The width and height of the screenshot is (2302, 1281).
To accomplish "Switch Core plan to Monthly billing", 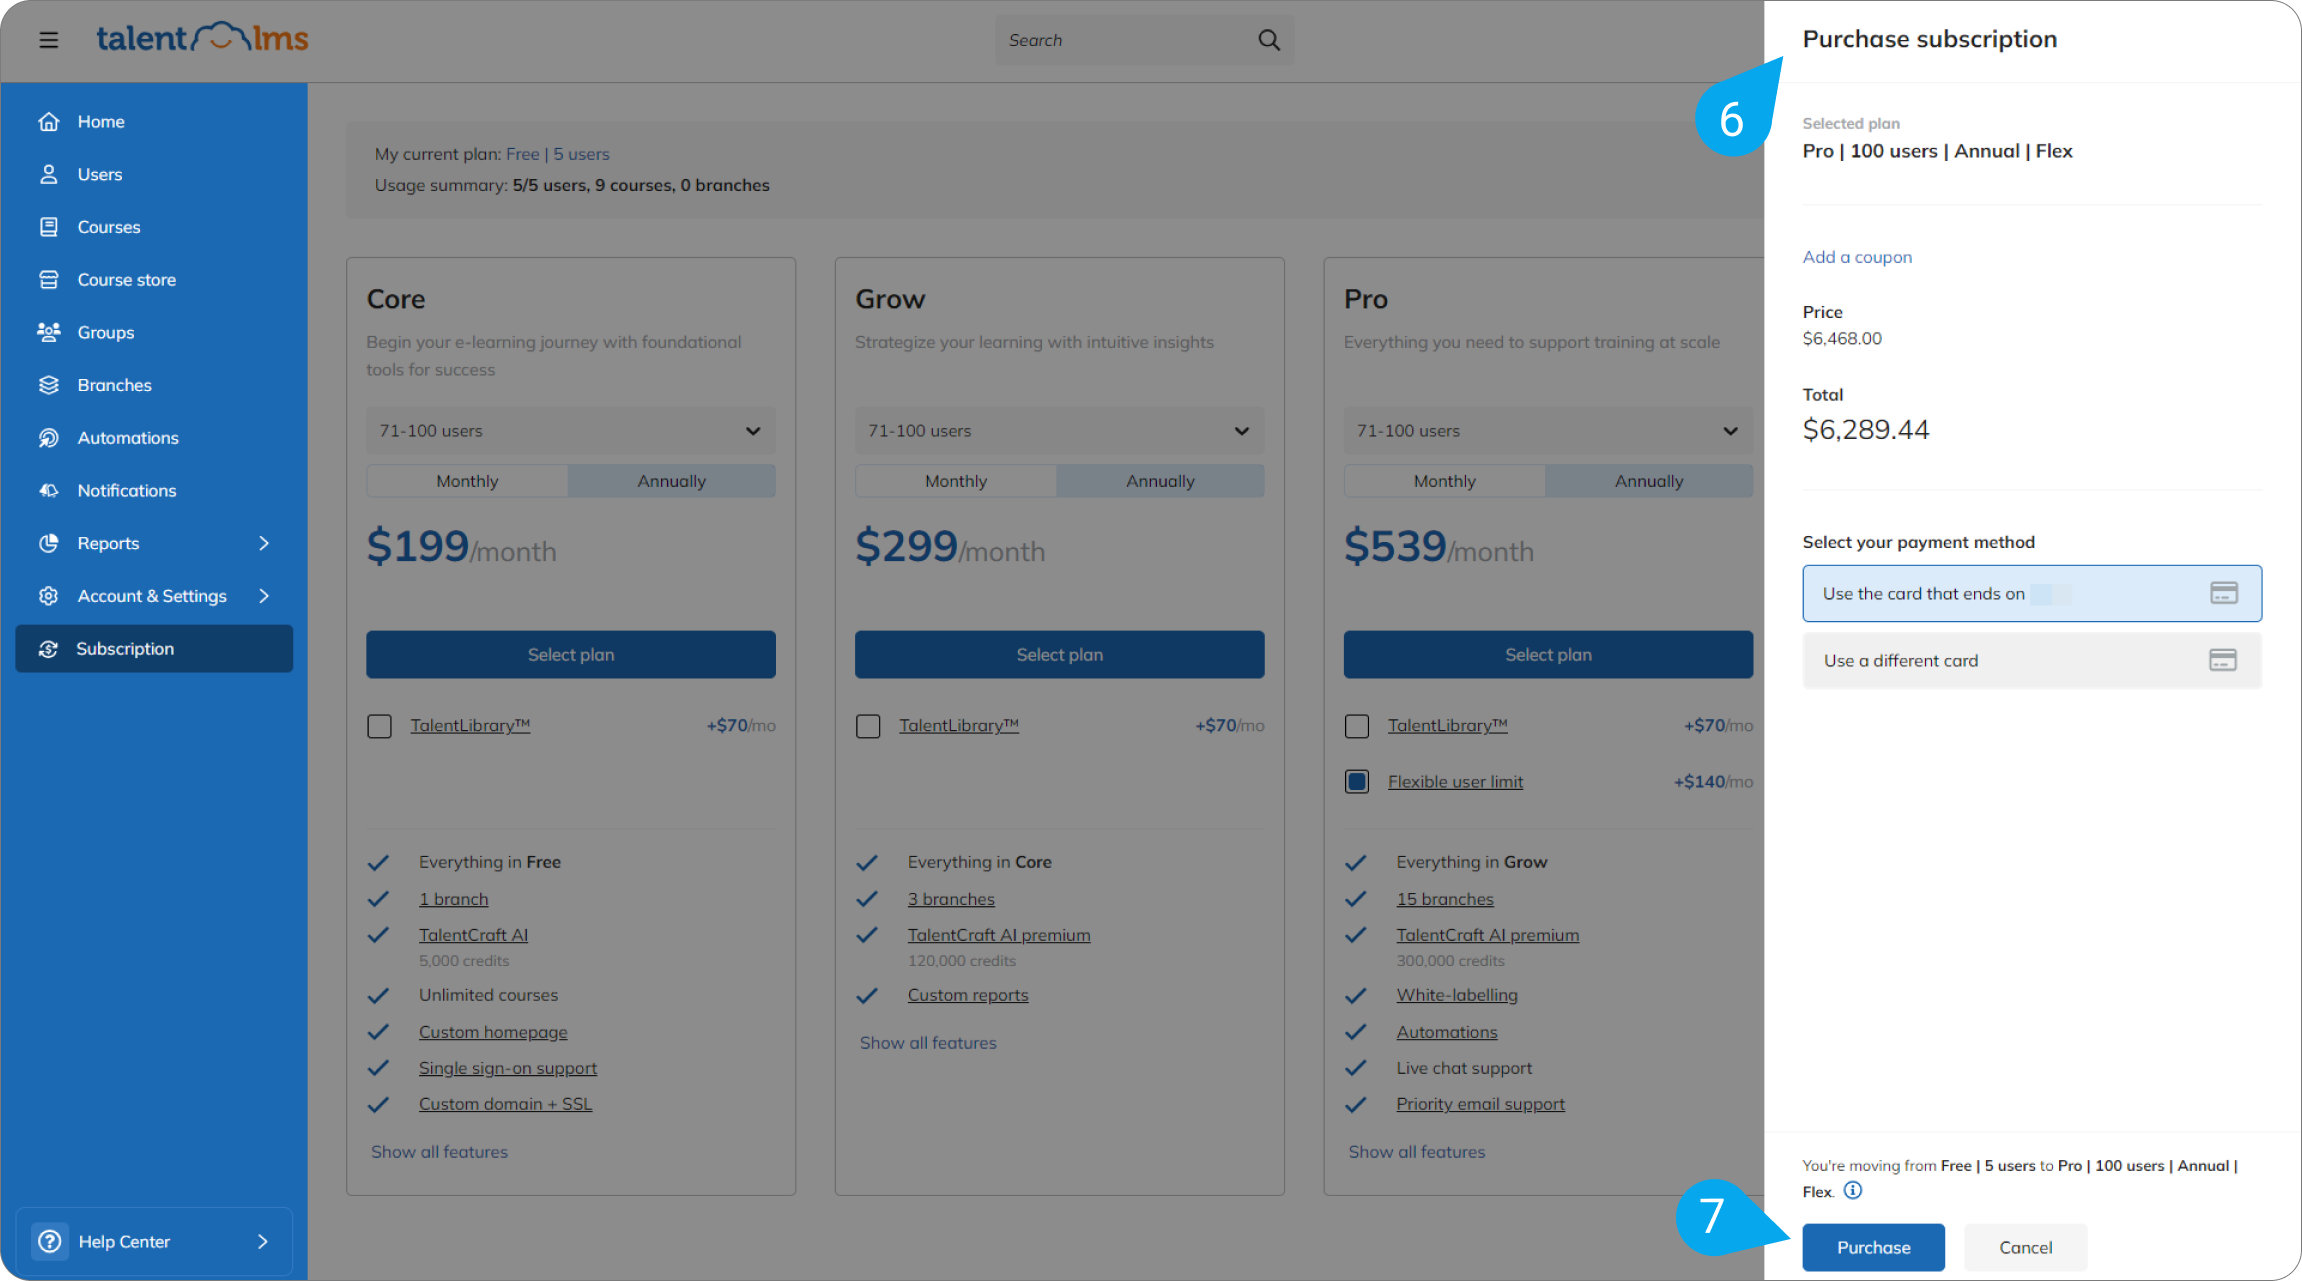I will (x=467, y=481).
